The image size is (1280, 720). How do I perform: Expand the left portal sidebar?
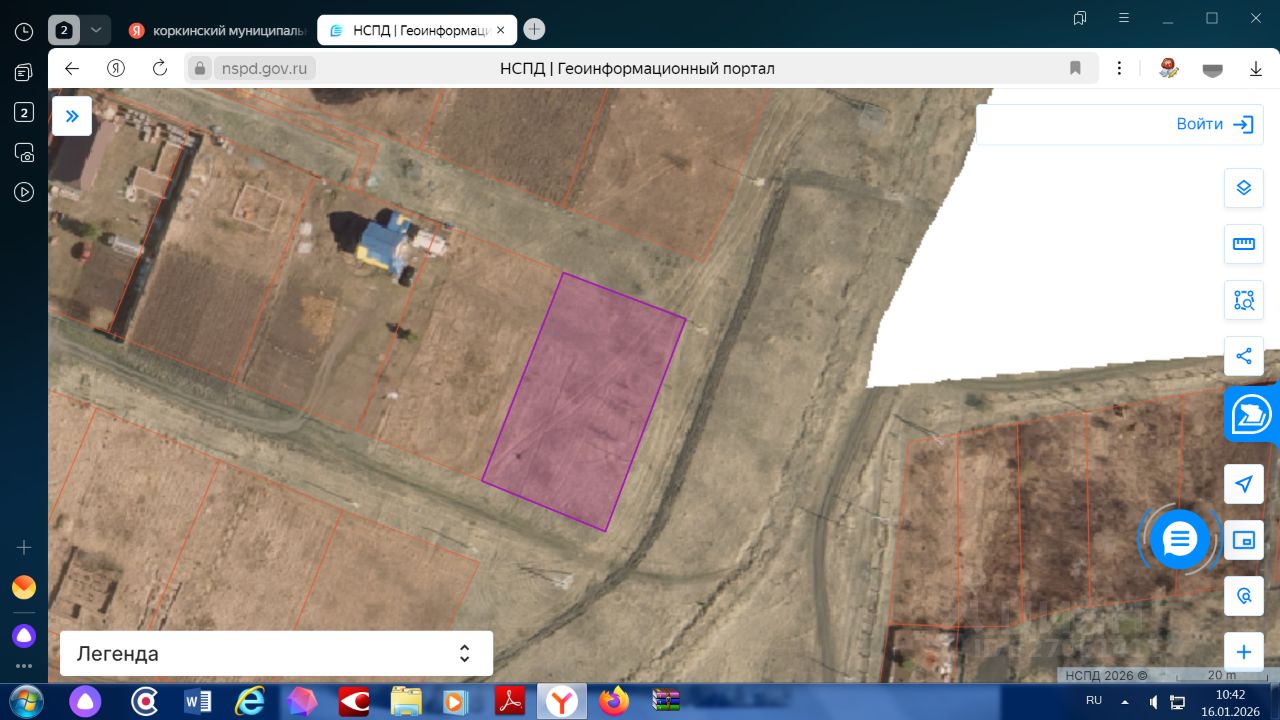pyautogui.click(x=72, y=116)
